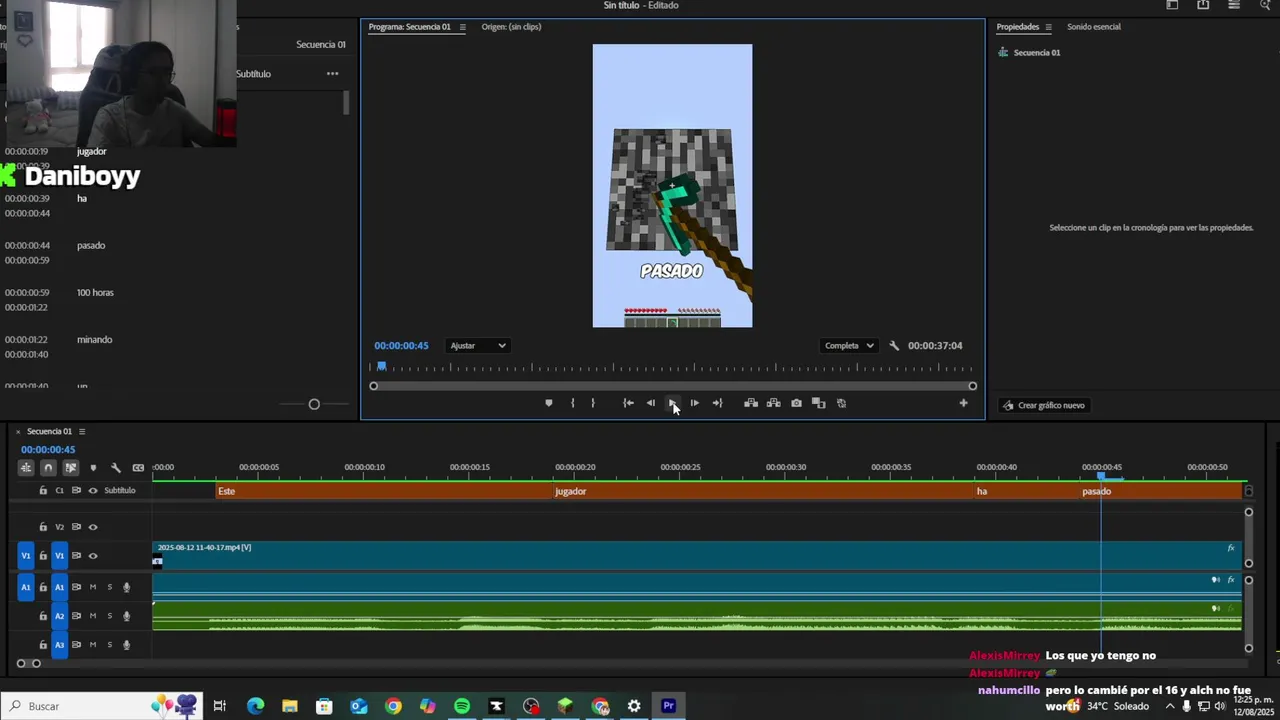
Task: Select the Propiedades tab
Action: click(x=1018, y=27)
